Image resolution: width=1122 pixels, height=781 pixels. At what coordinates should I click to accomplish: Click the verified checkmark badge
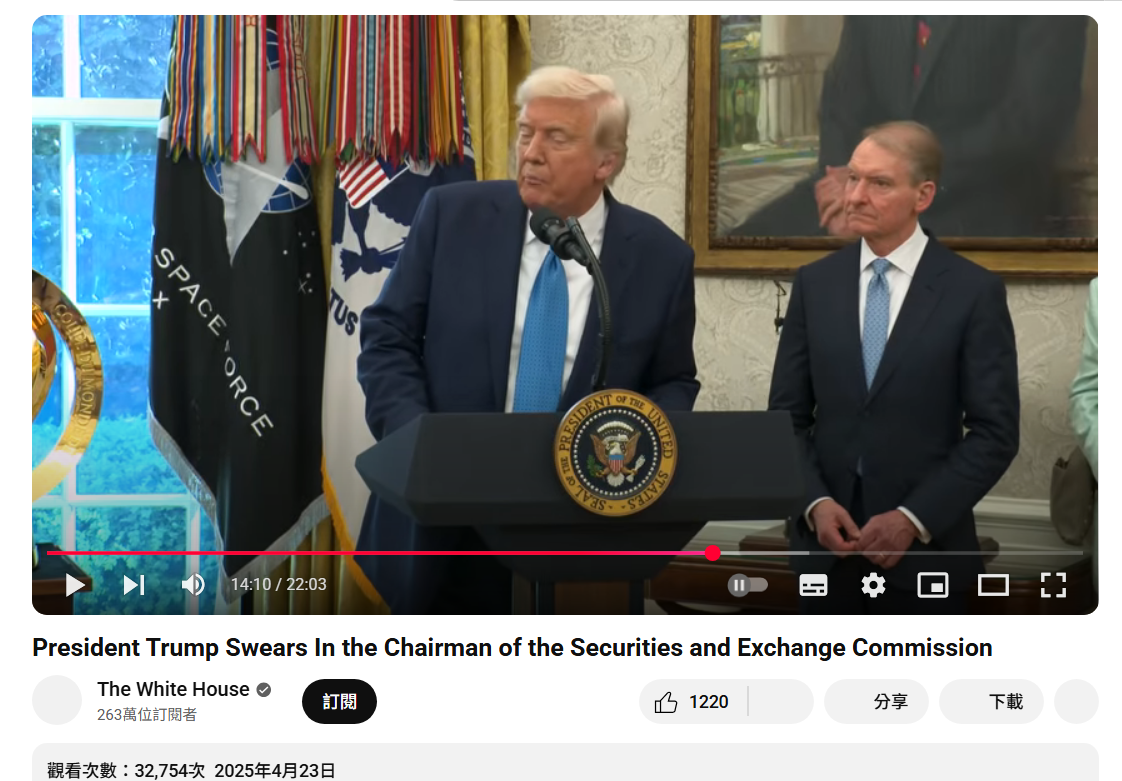point(264,689)
